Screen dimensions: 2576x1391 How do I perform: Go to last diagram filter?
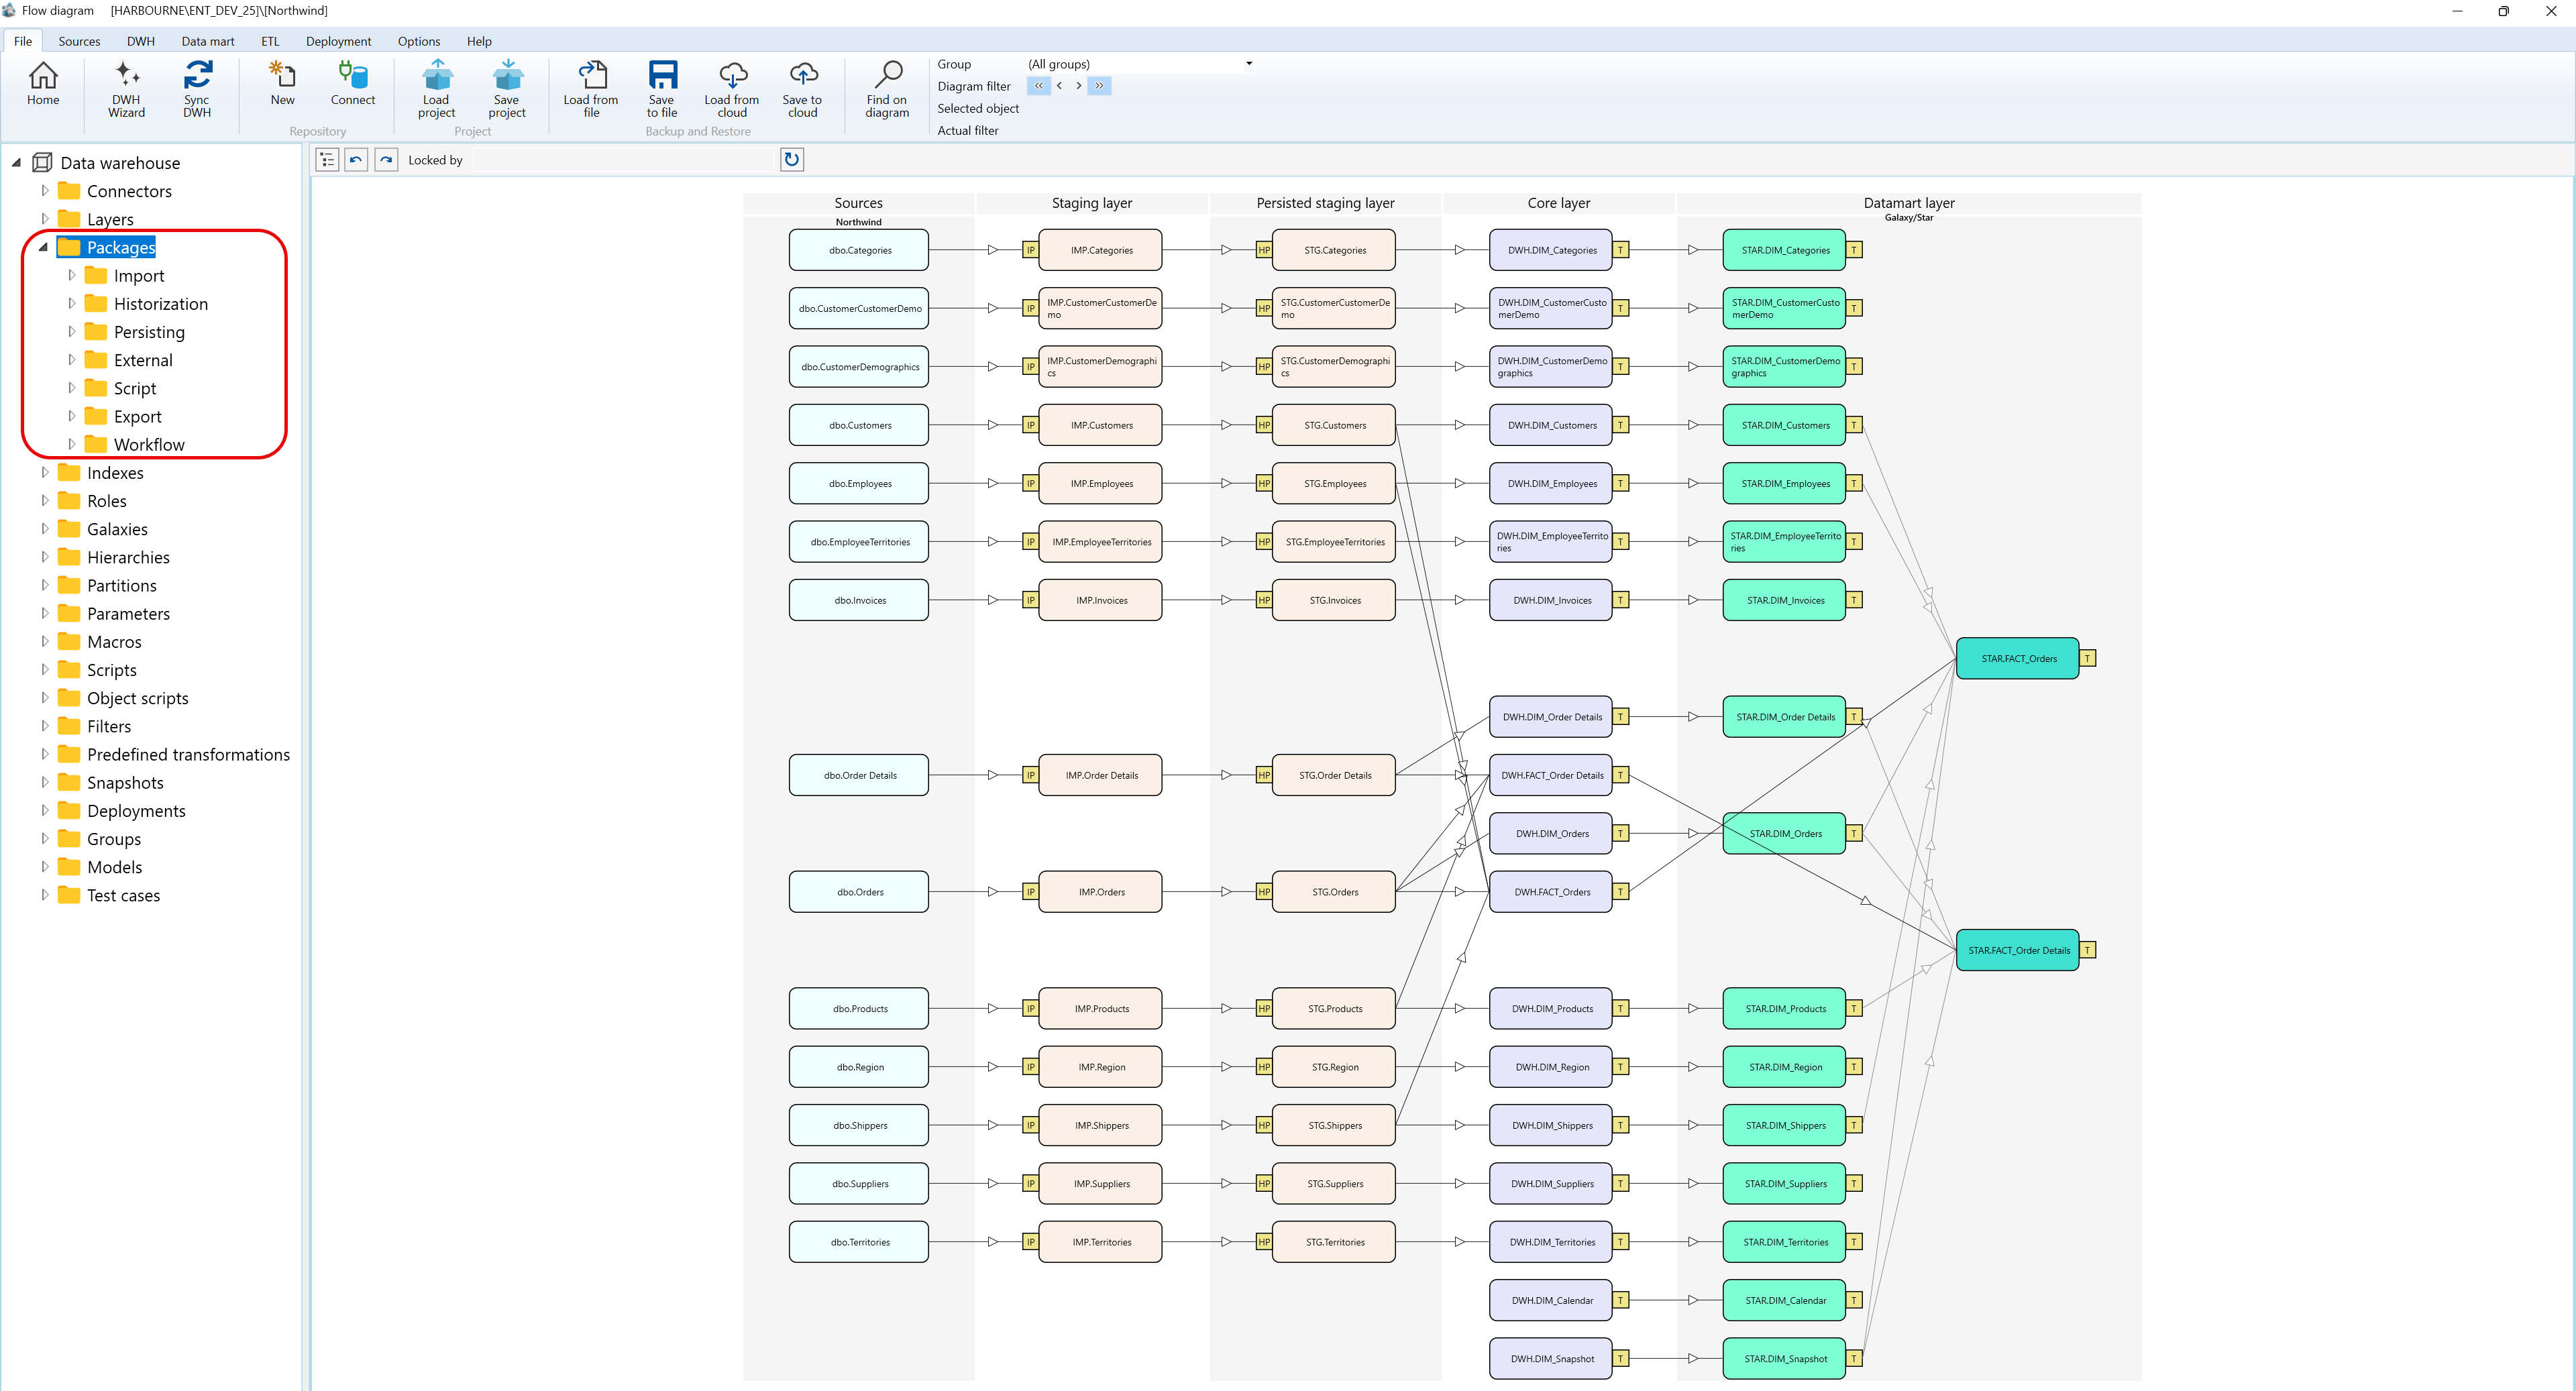(1100, 86)
